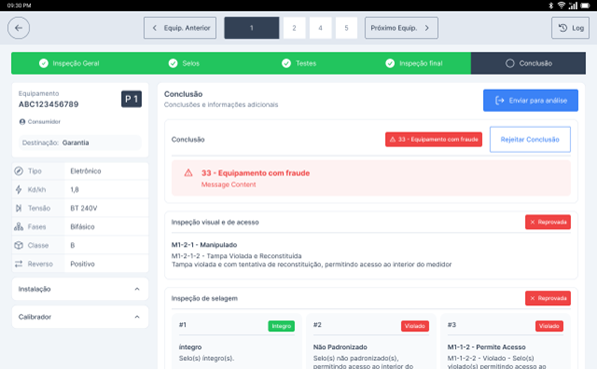The image size is (598, 370).
Task: Open the Inspeção final step
Action: [x=414, y=63]
